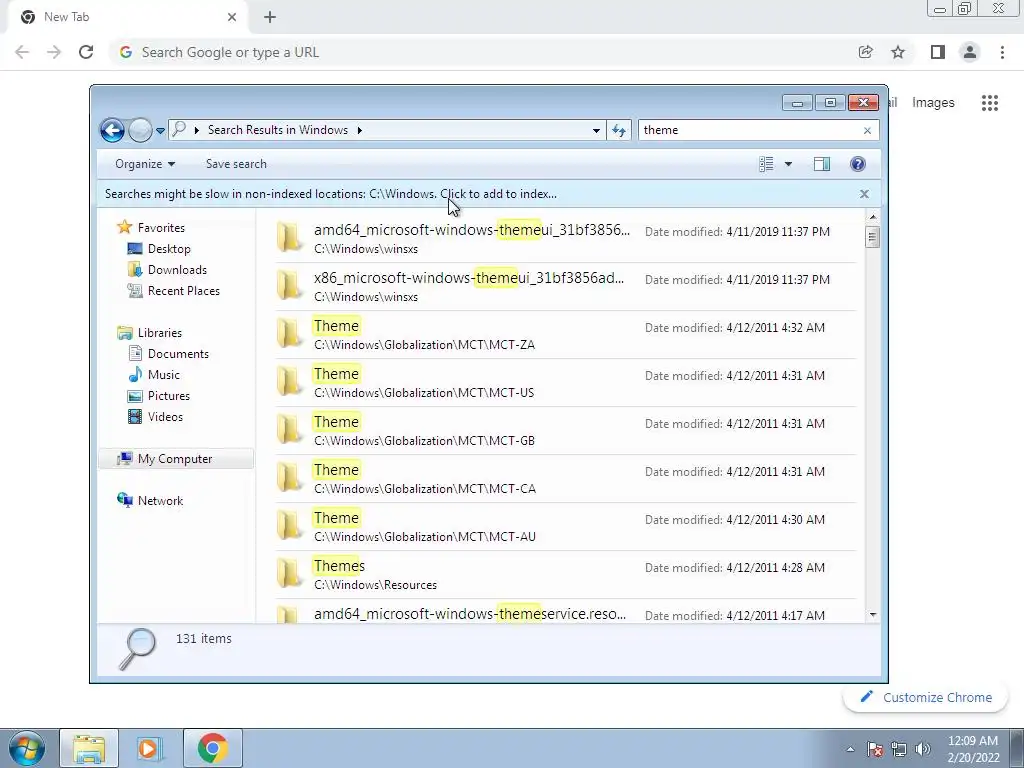The height and width of the screenshot is (768, 1024).
Task: Open Chrome three-dot menu
Action: pyautogui.click(x=1002, y=52)
